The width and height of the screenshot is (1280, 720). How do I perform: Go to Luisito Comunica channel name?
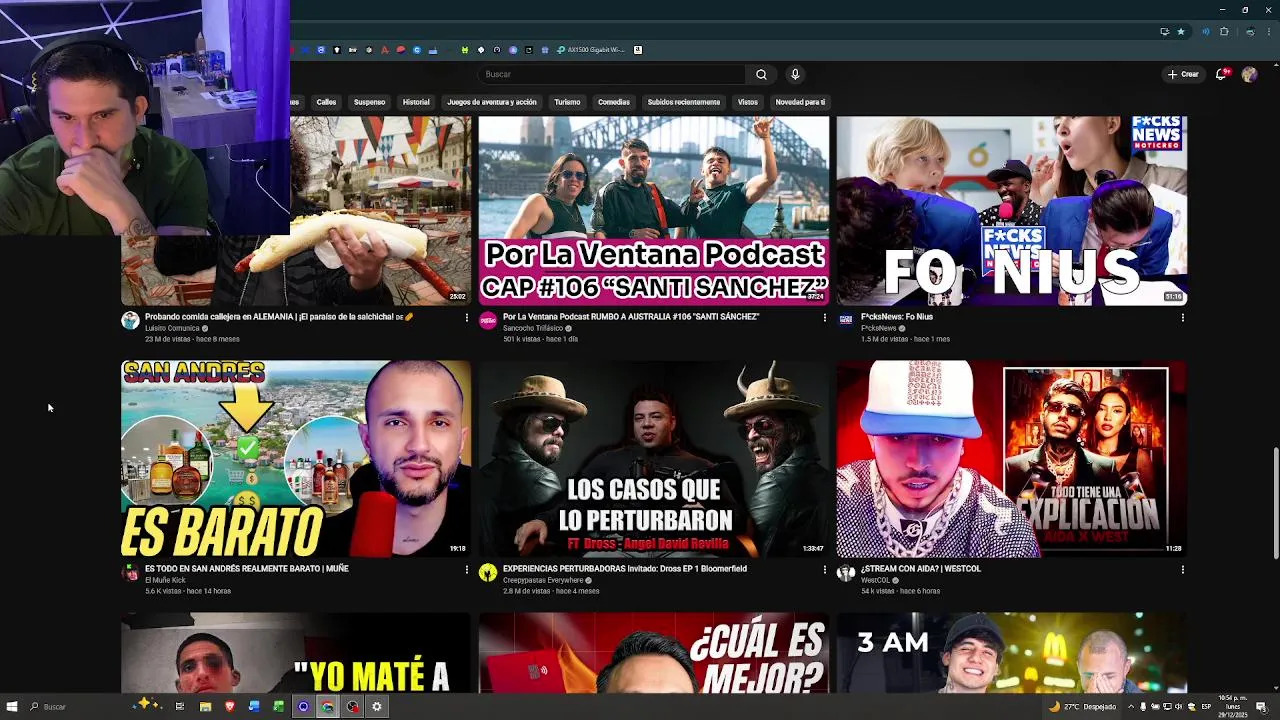173,328
